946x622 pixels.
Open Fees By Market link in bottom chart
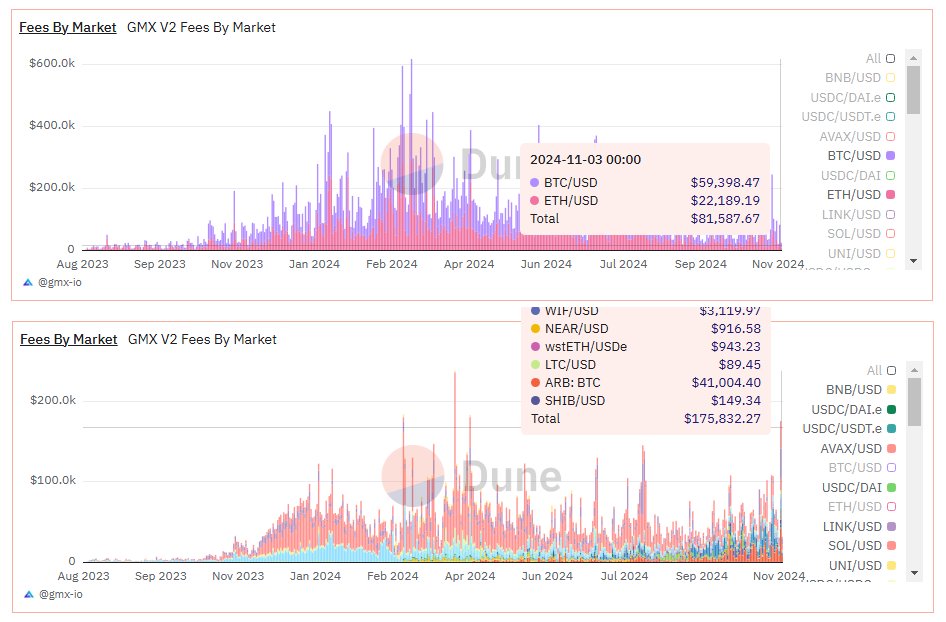[69, 339]
